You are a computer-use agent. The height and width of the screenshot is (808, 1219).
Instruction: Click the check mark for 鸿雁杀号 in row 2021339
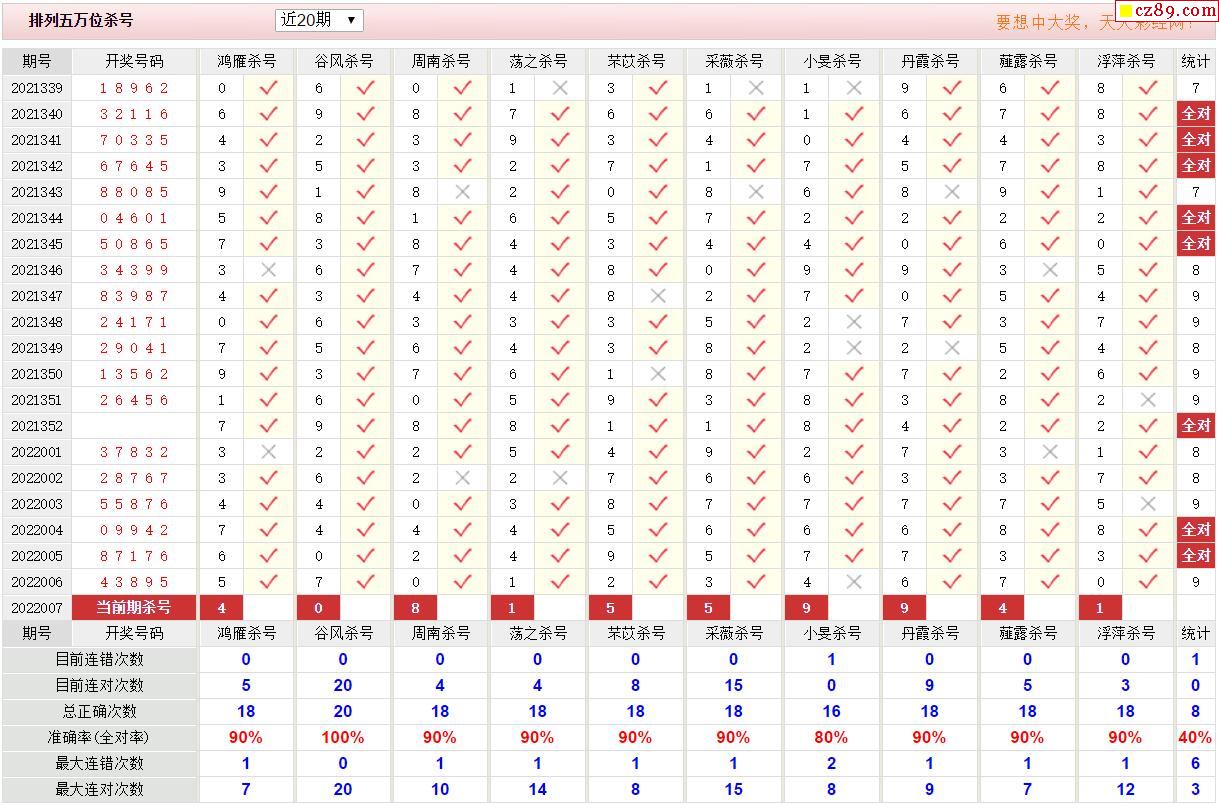pos(268,88)
